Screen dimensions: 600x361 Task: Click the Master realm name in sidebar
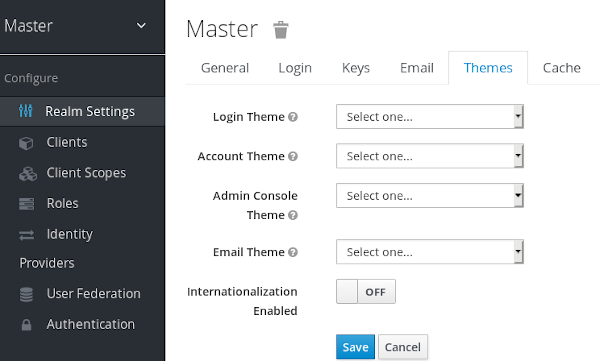click(x=28, y=26)
